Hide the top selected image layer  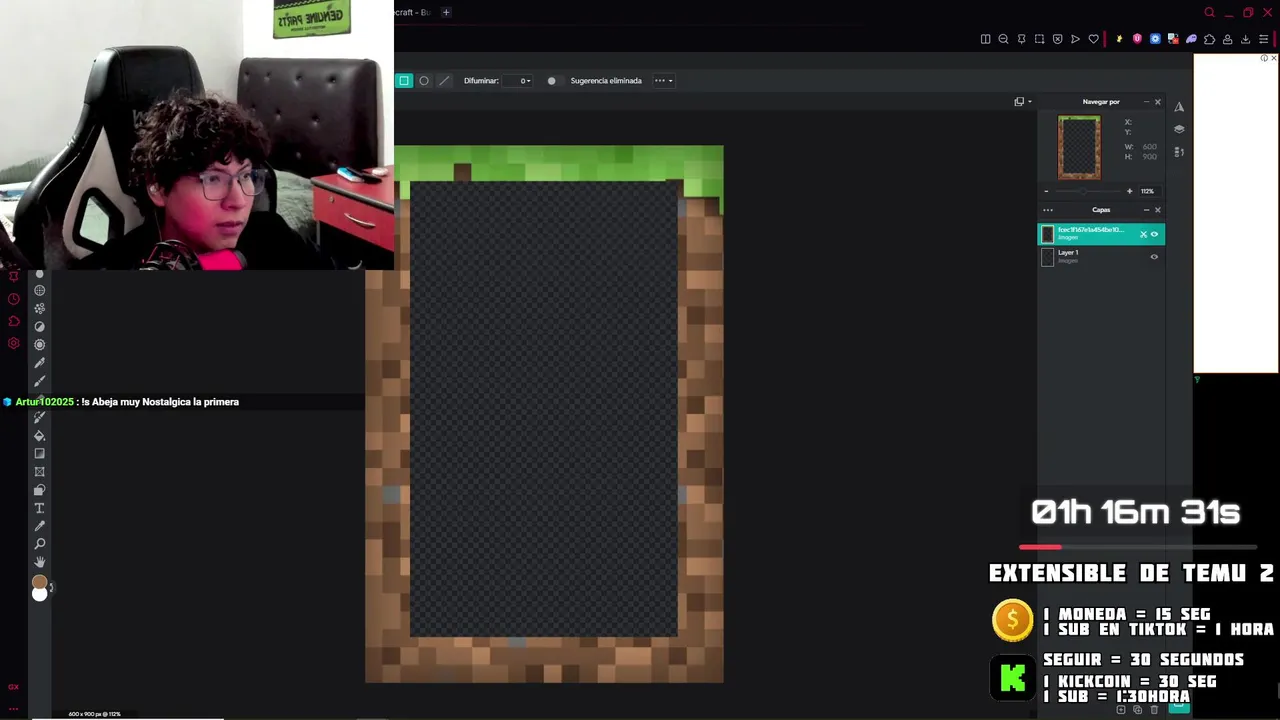(1154, 234)
